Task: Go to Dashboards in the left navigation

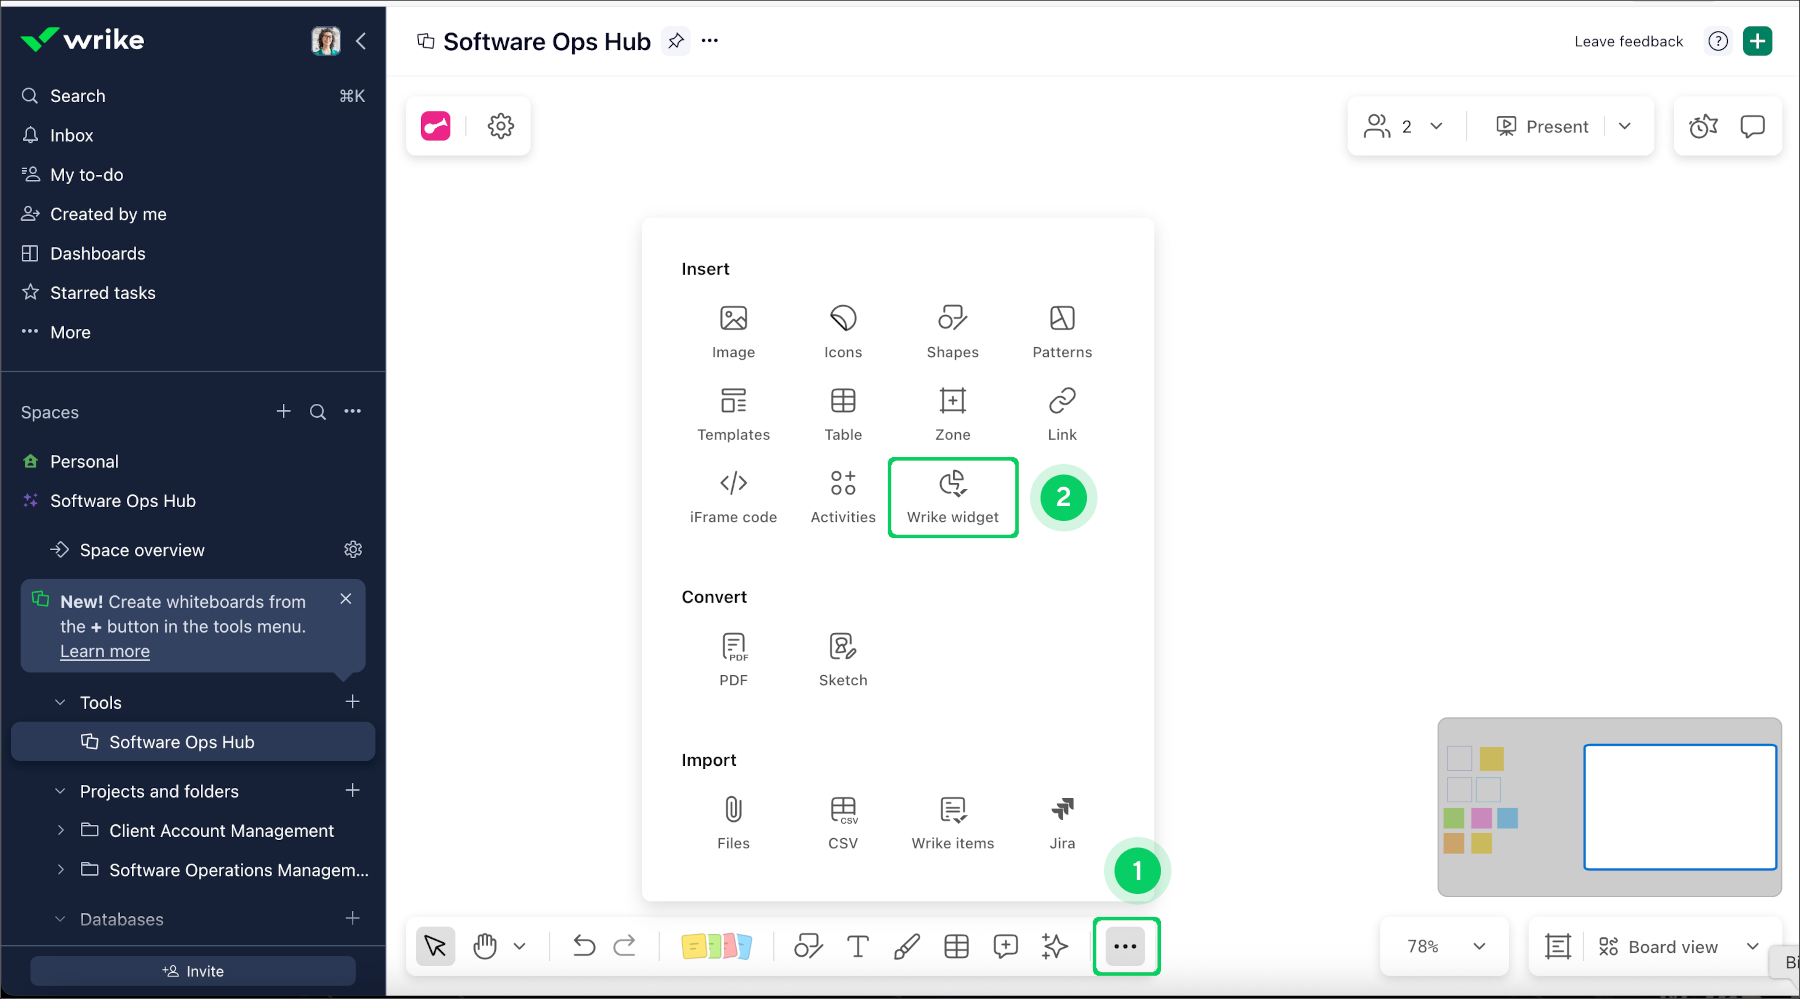Action: [97, 253]
